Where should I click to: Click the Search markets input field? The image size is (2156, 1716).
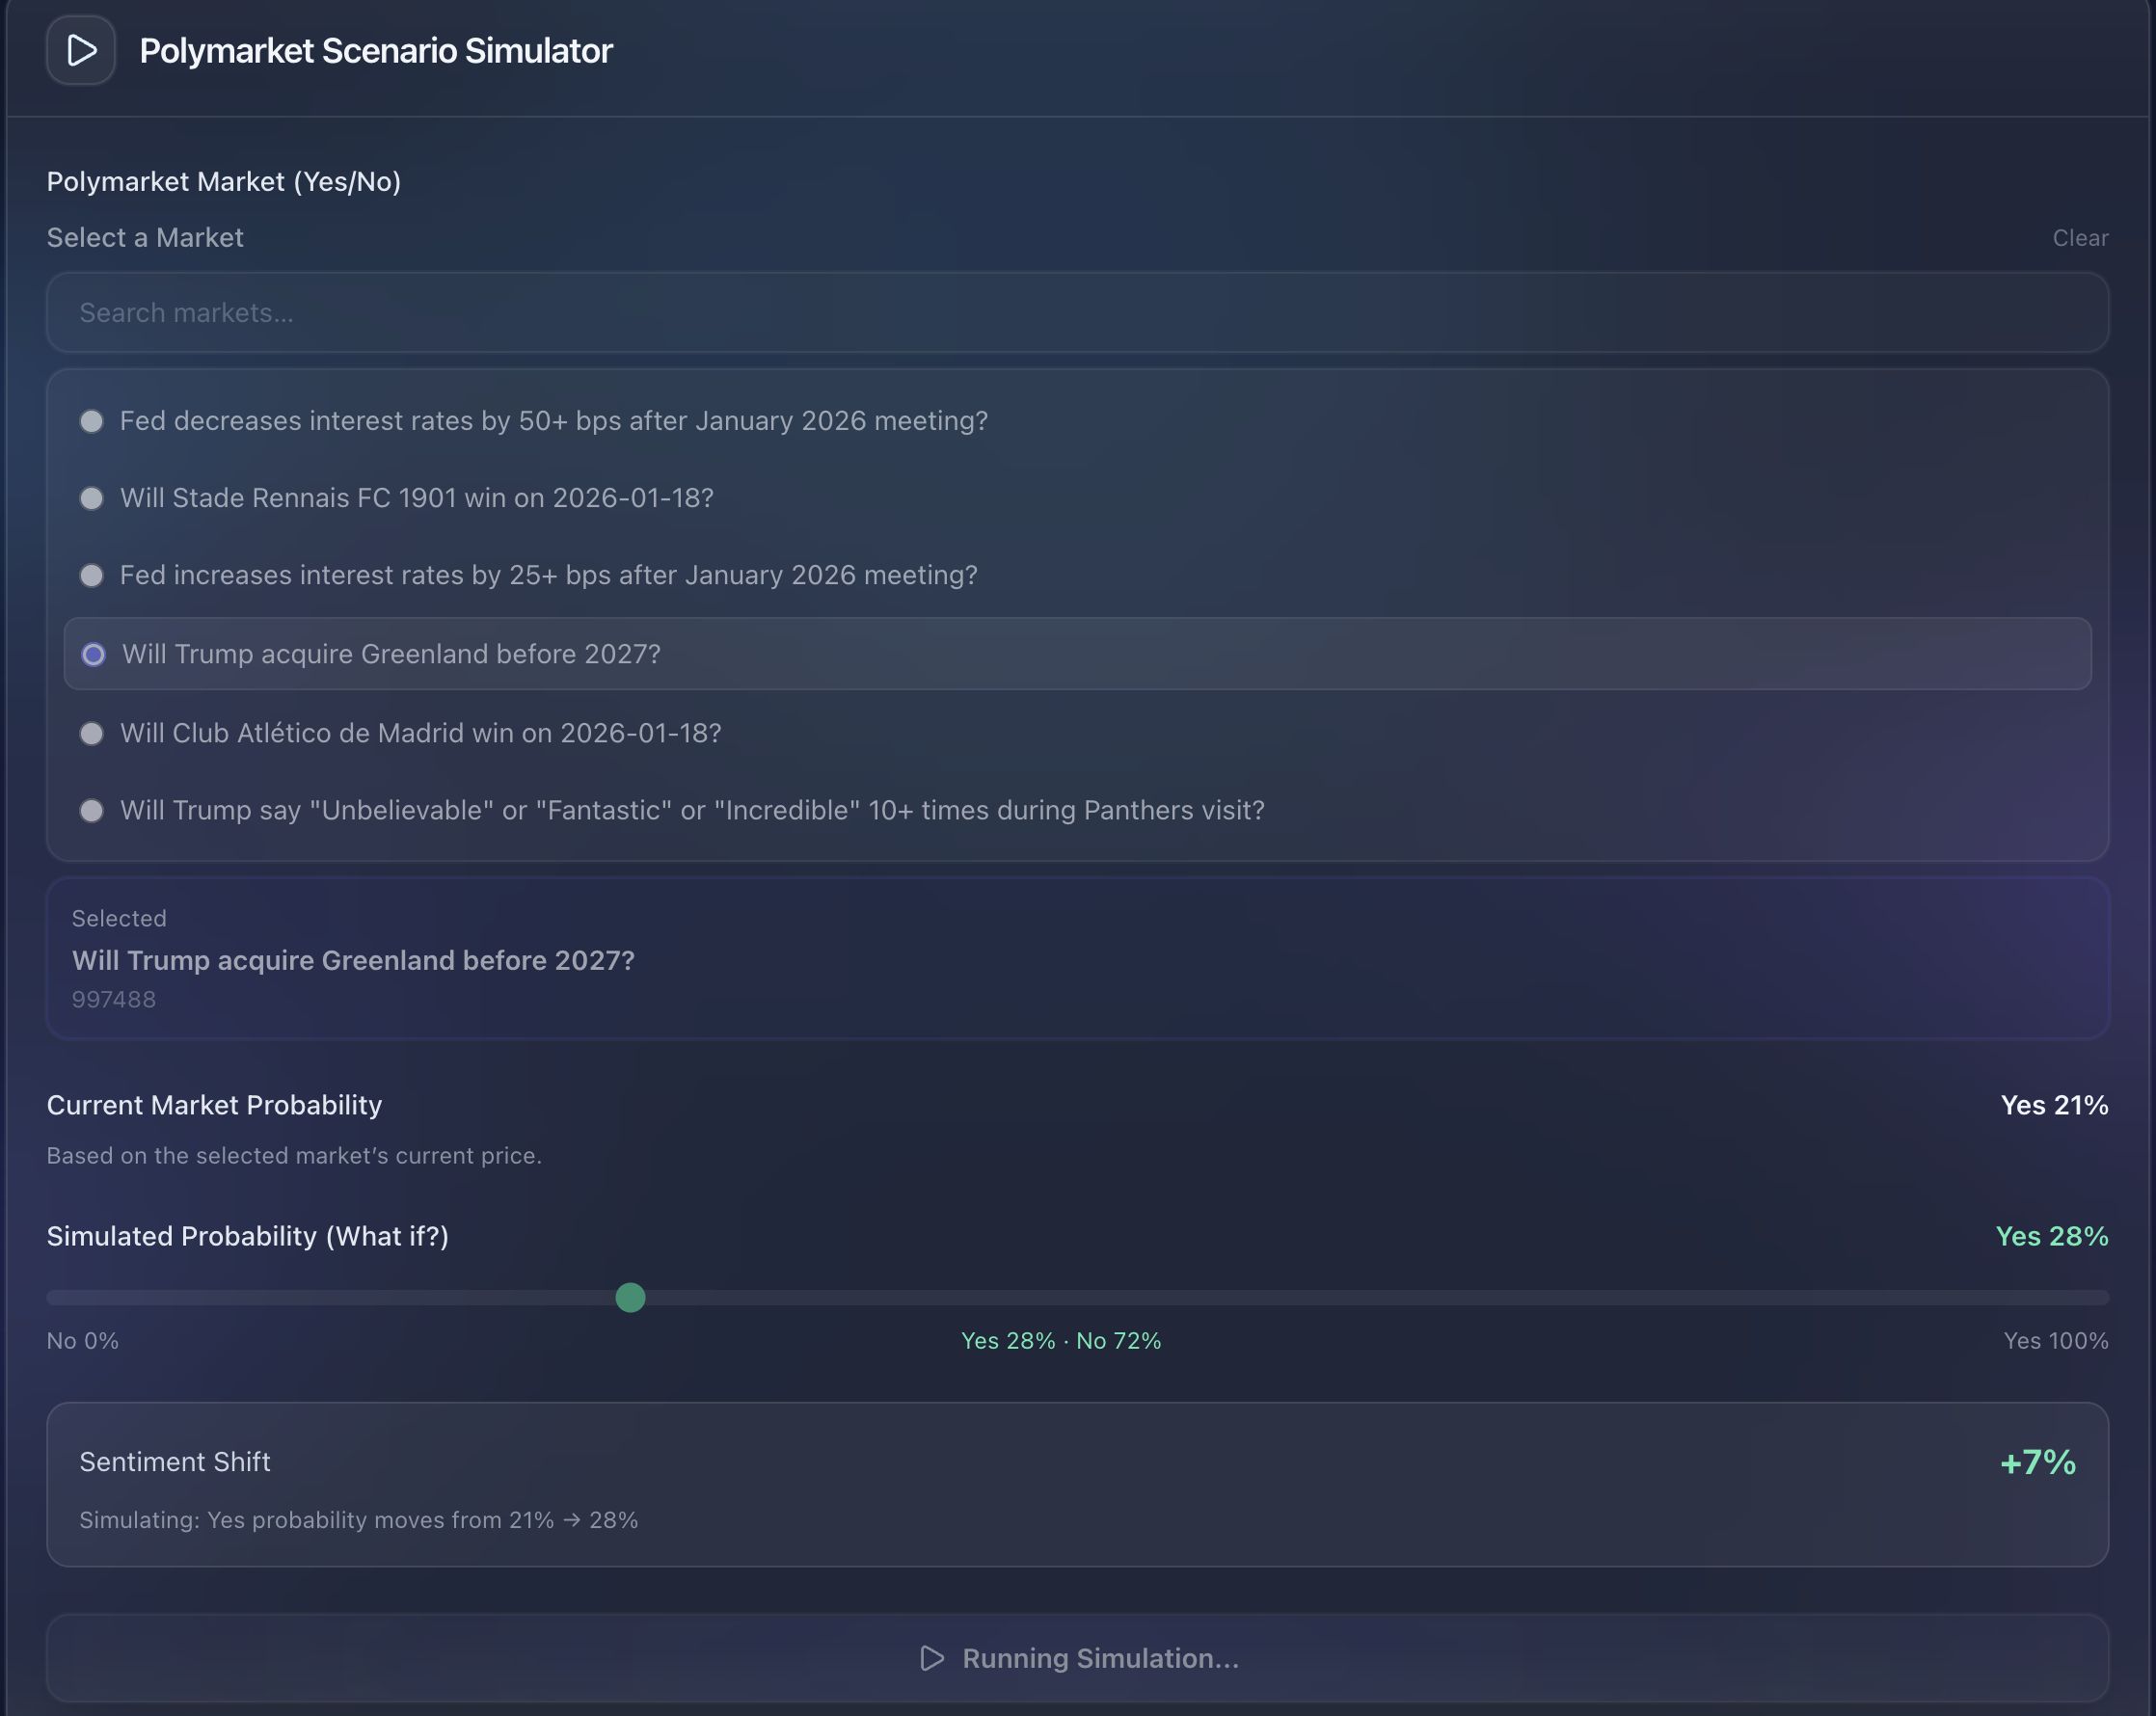pyautogui.click(x=1077, y=313)
